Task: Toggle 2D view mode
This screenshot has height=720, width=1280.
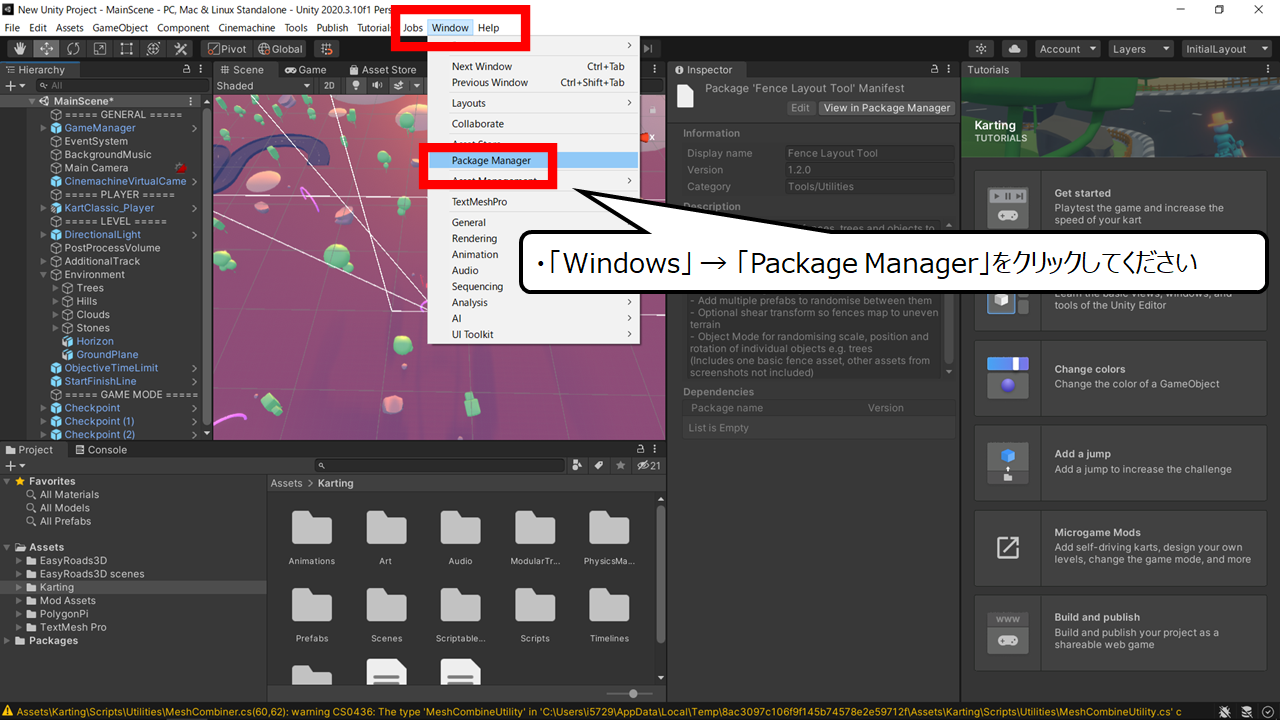Action: pyautogui.click(x=329, y=85)
